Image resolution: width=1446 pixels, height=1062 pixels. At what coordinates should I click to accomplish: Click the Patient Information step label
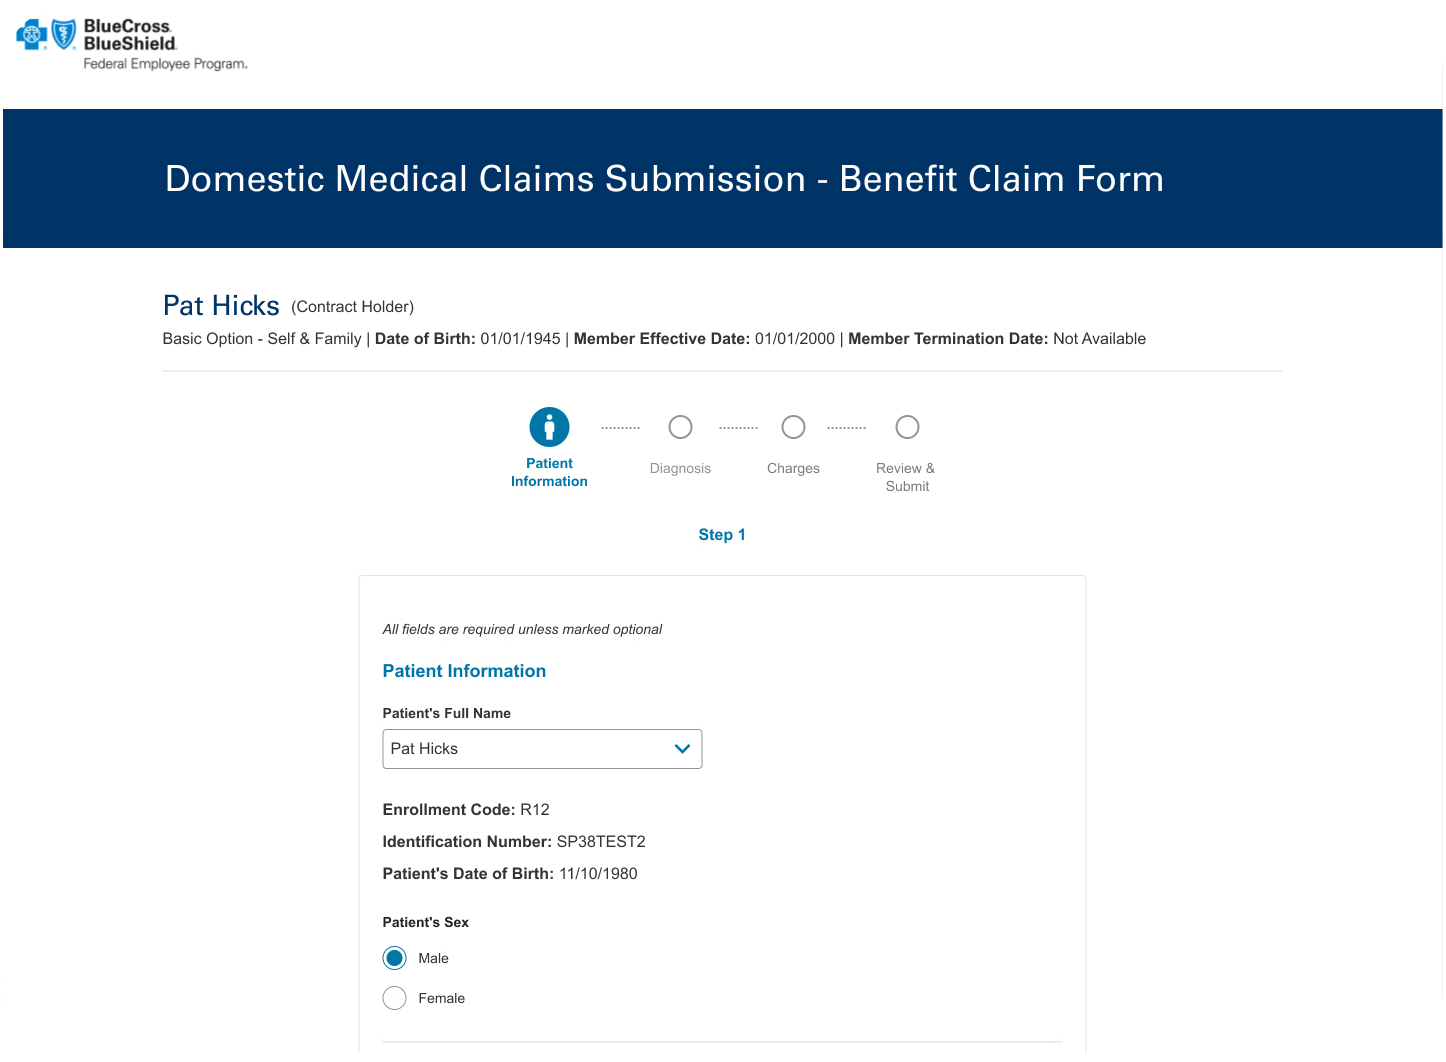(x=549, y=472)
